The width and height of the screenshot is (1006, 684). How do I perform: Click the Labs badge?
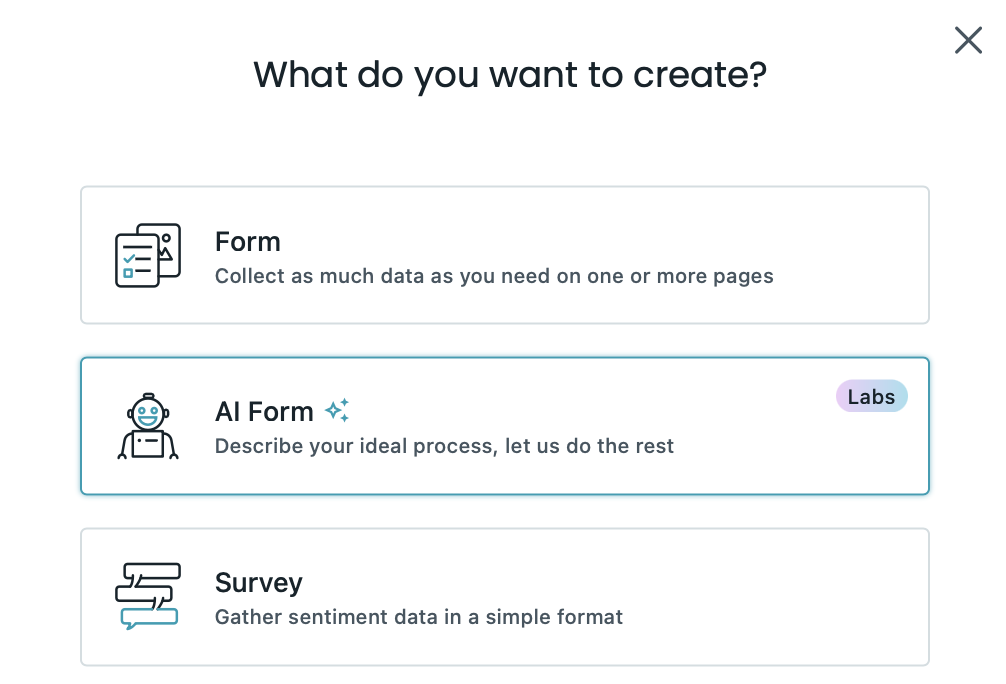[871, 397]
